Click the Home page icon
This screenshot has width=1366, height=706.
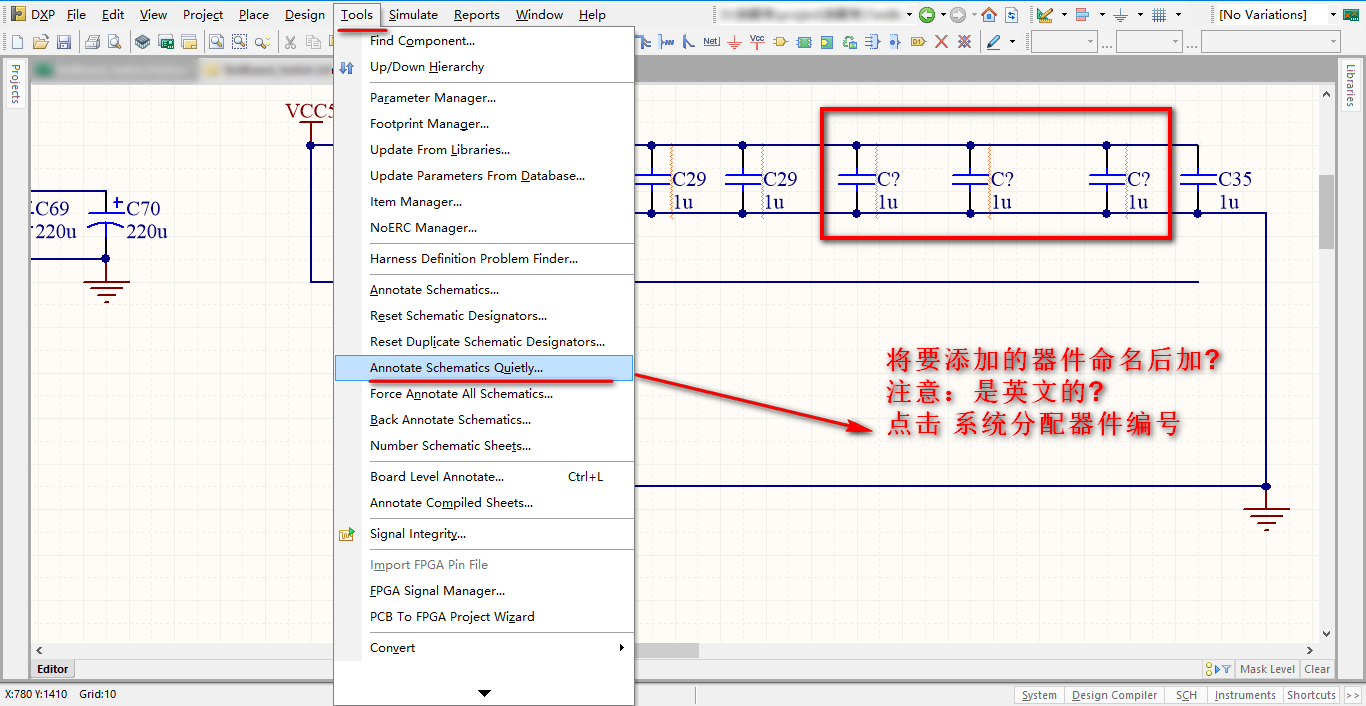click(989, 15)
